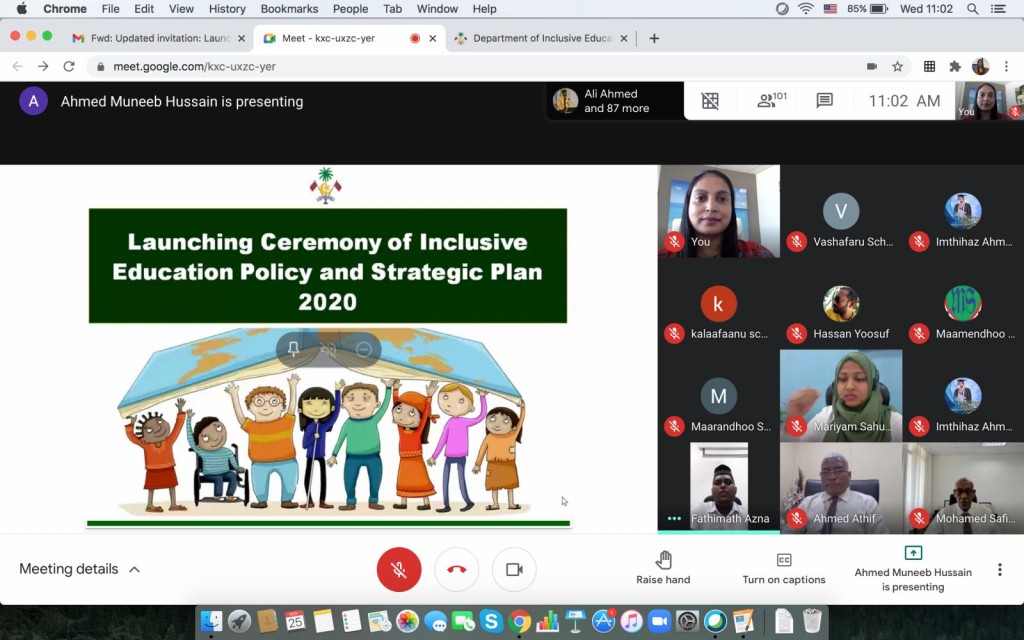Open the Bookmarks menu
The width and height of the screenshot is (1024, 640).
click(289, 8)
